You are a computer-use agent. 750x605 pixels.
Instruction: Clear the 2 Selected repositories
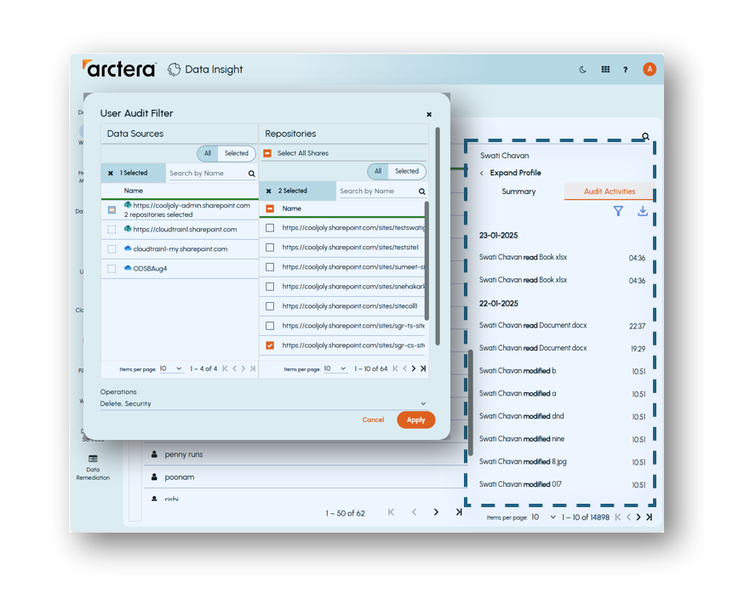pos(269,191)
